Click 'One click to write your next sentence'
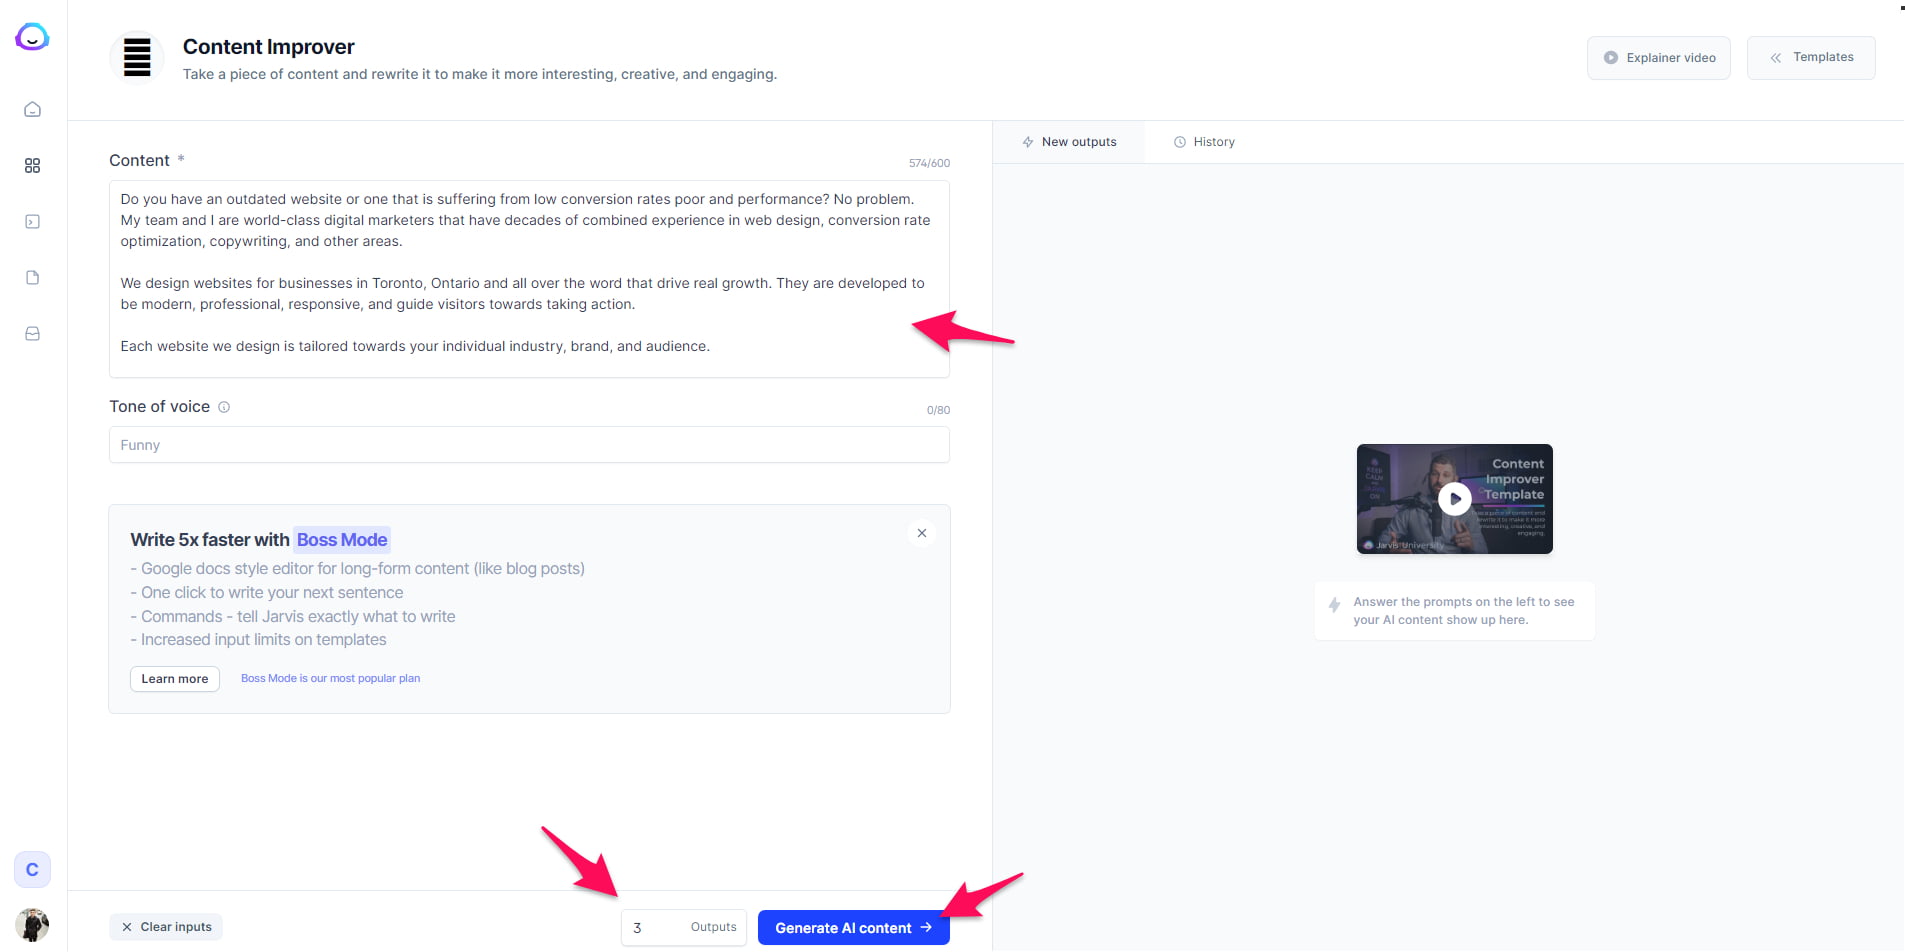This screenshot has height=952, width=1905. click(x=267, y=593)
